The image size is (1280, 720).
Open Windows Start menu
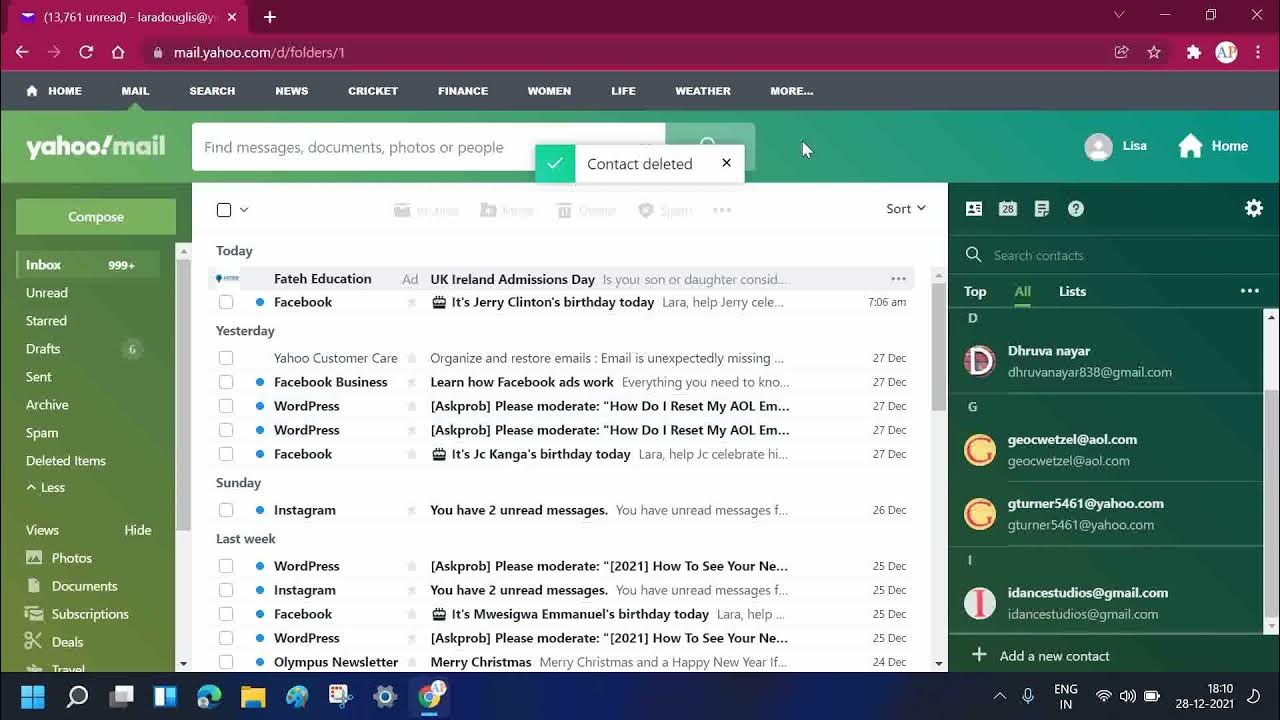(32, 696)
